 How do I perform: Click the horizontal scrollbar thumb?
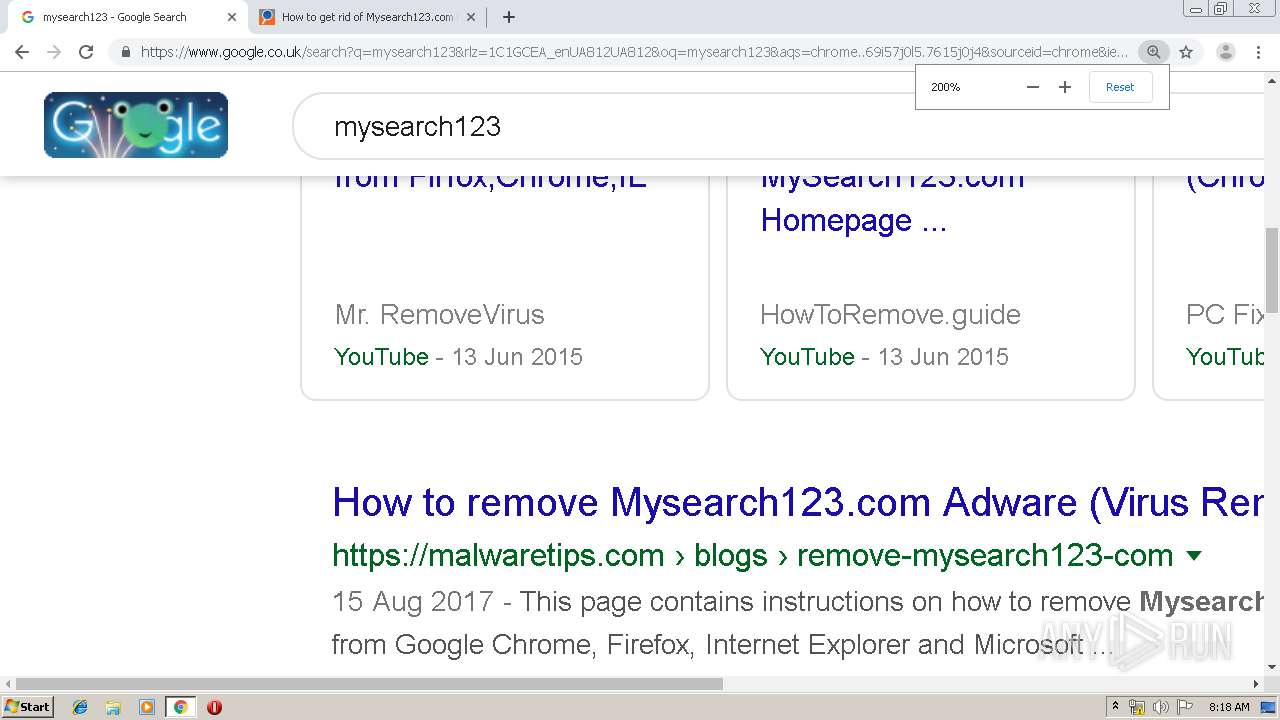pos(369,684)
